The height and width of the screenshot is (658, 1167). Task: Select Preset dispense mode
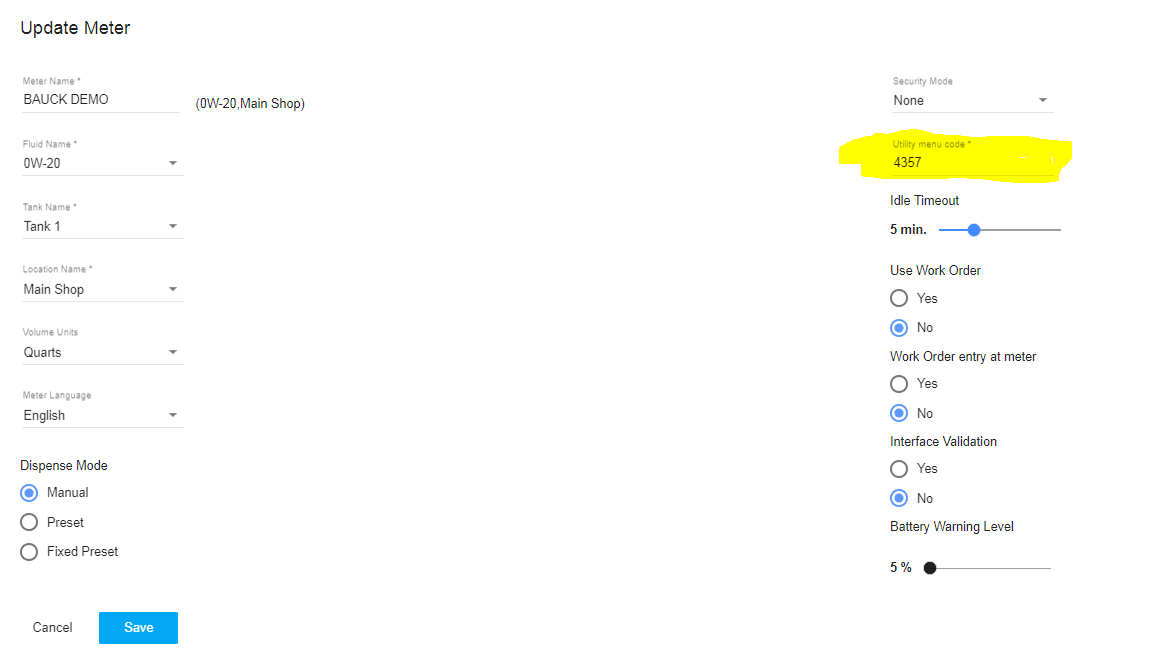(x=29, y=522)
